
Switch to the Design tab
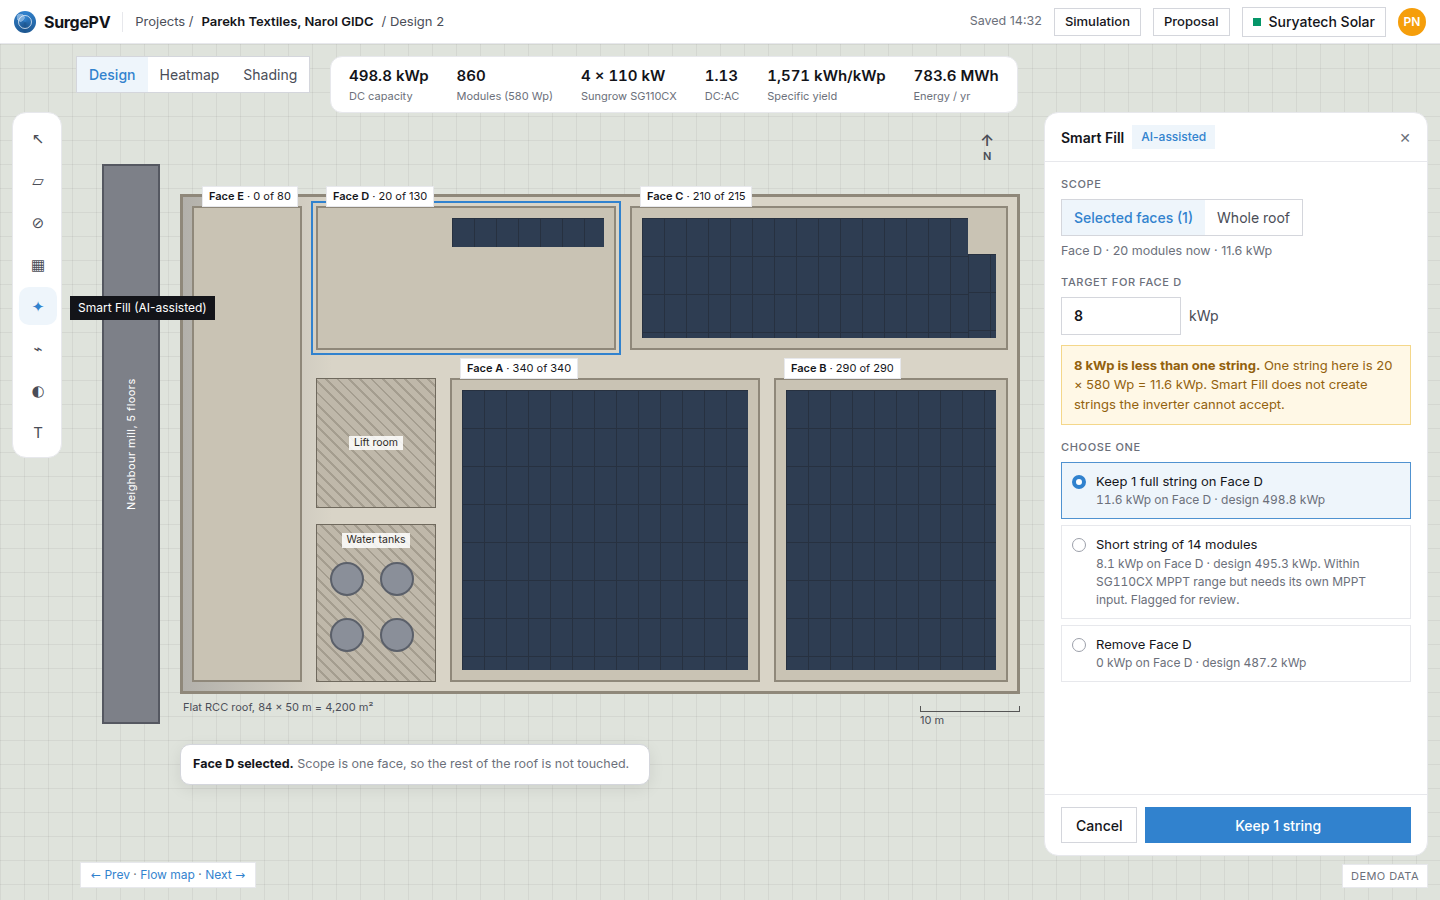point(112,75)
